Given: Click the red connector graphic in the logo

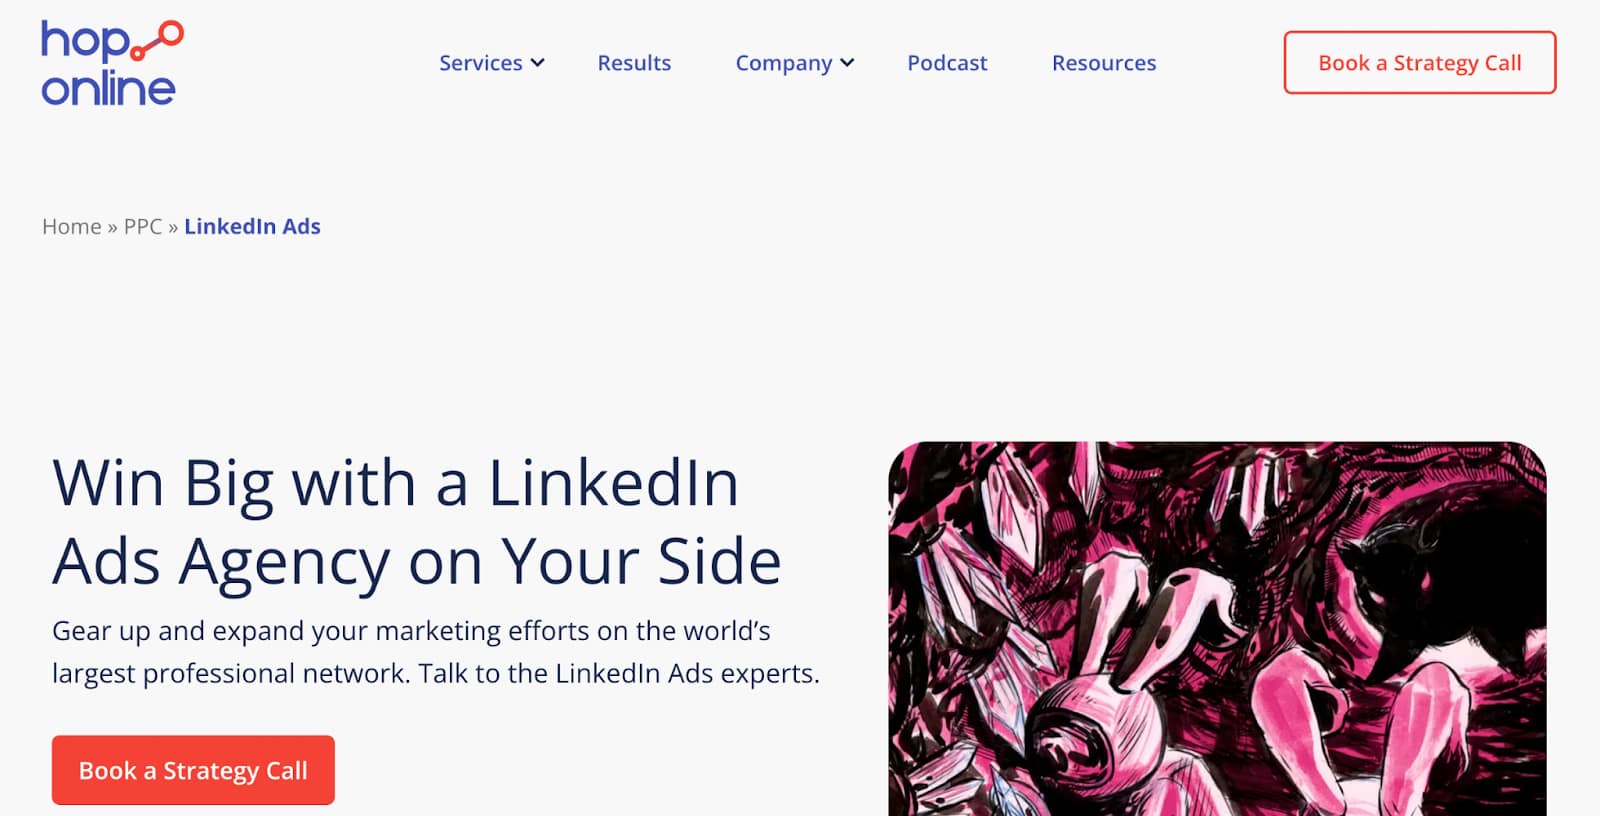Looking at the screenshot, I should (x=158, y=42).
